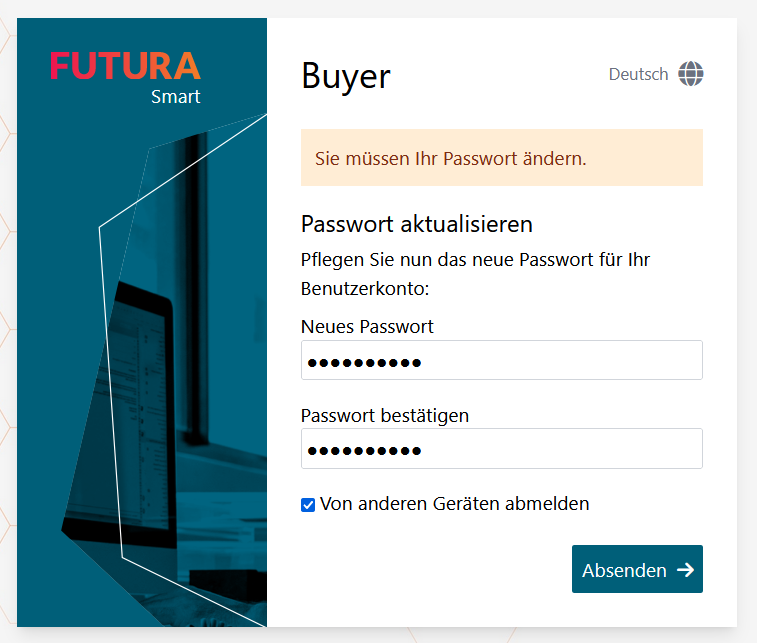
Task: Click the "Neues Passwort" field label
Action: coord(367,326)
